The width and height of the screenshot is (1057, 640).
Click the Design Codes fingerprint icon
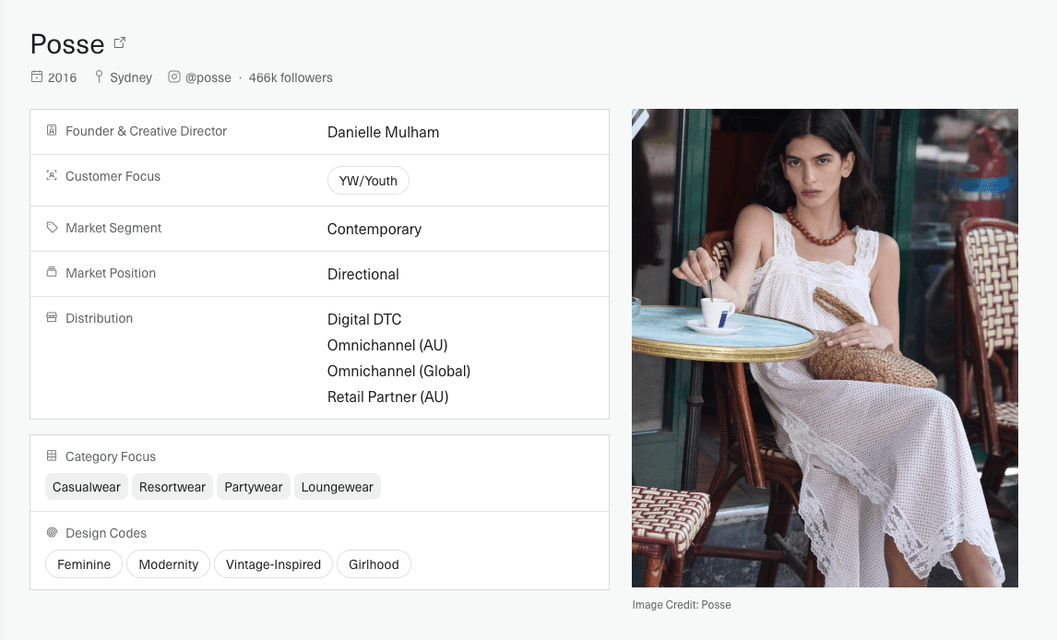click(x=52, y=533)
